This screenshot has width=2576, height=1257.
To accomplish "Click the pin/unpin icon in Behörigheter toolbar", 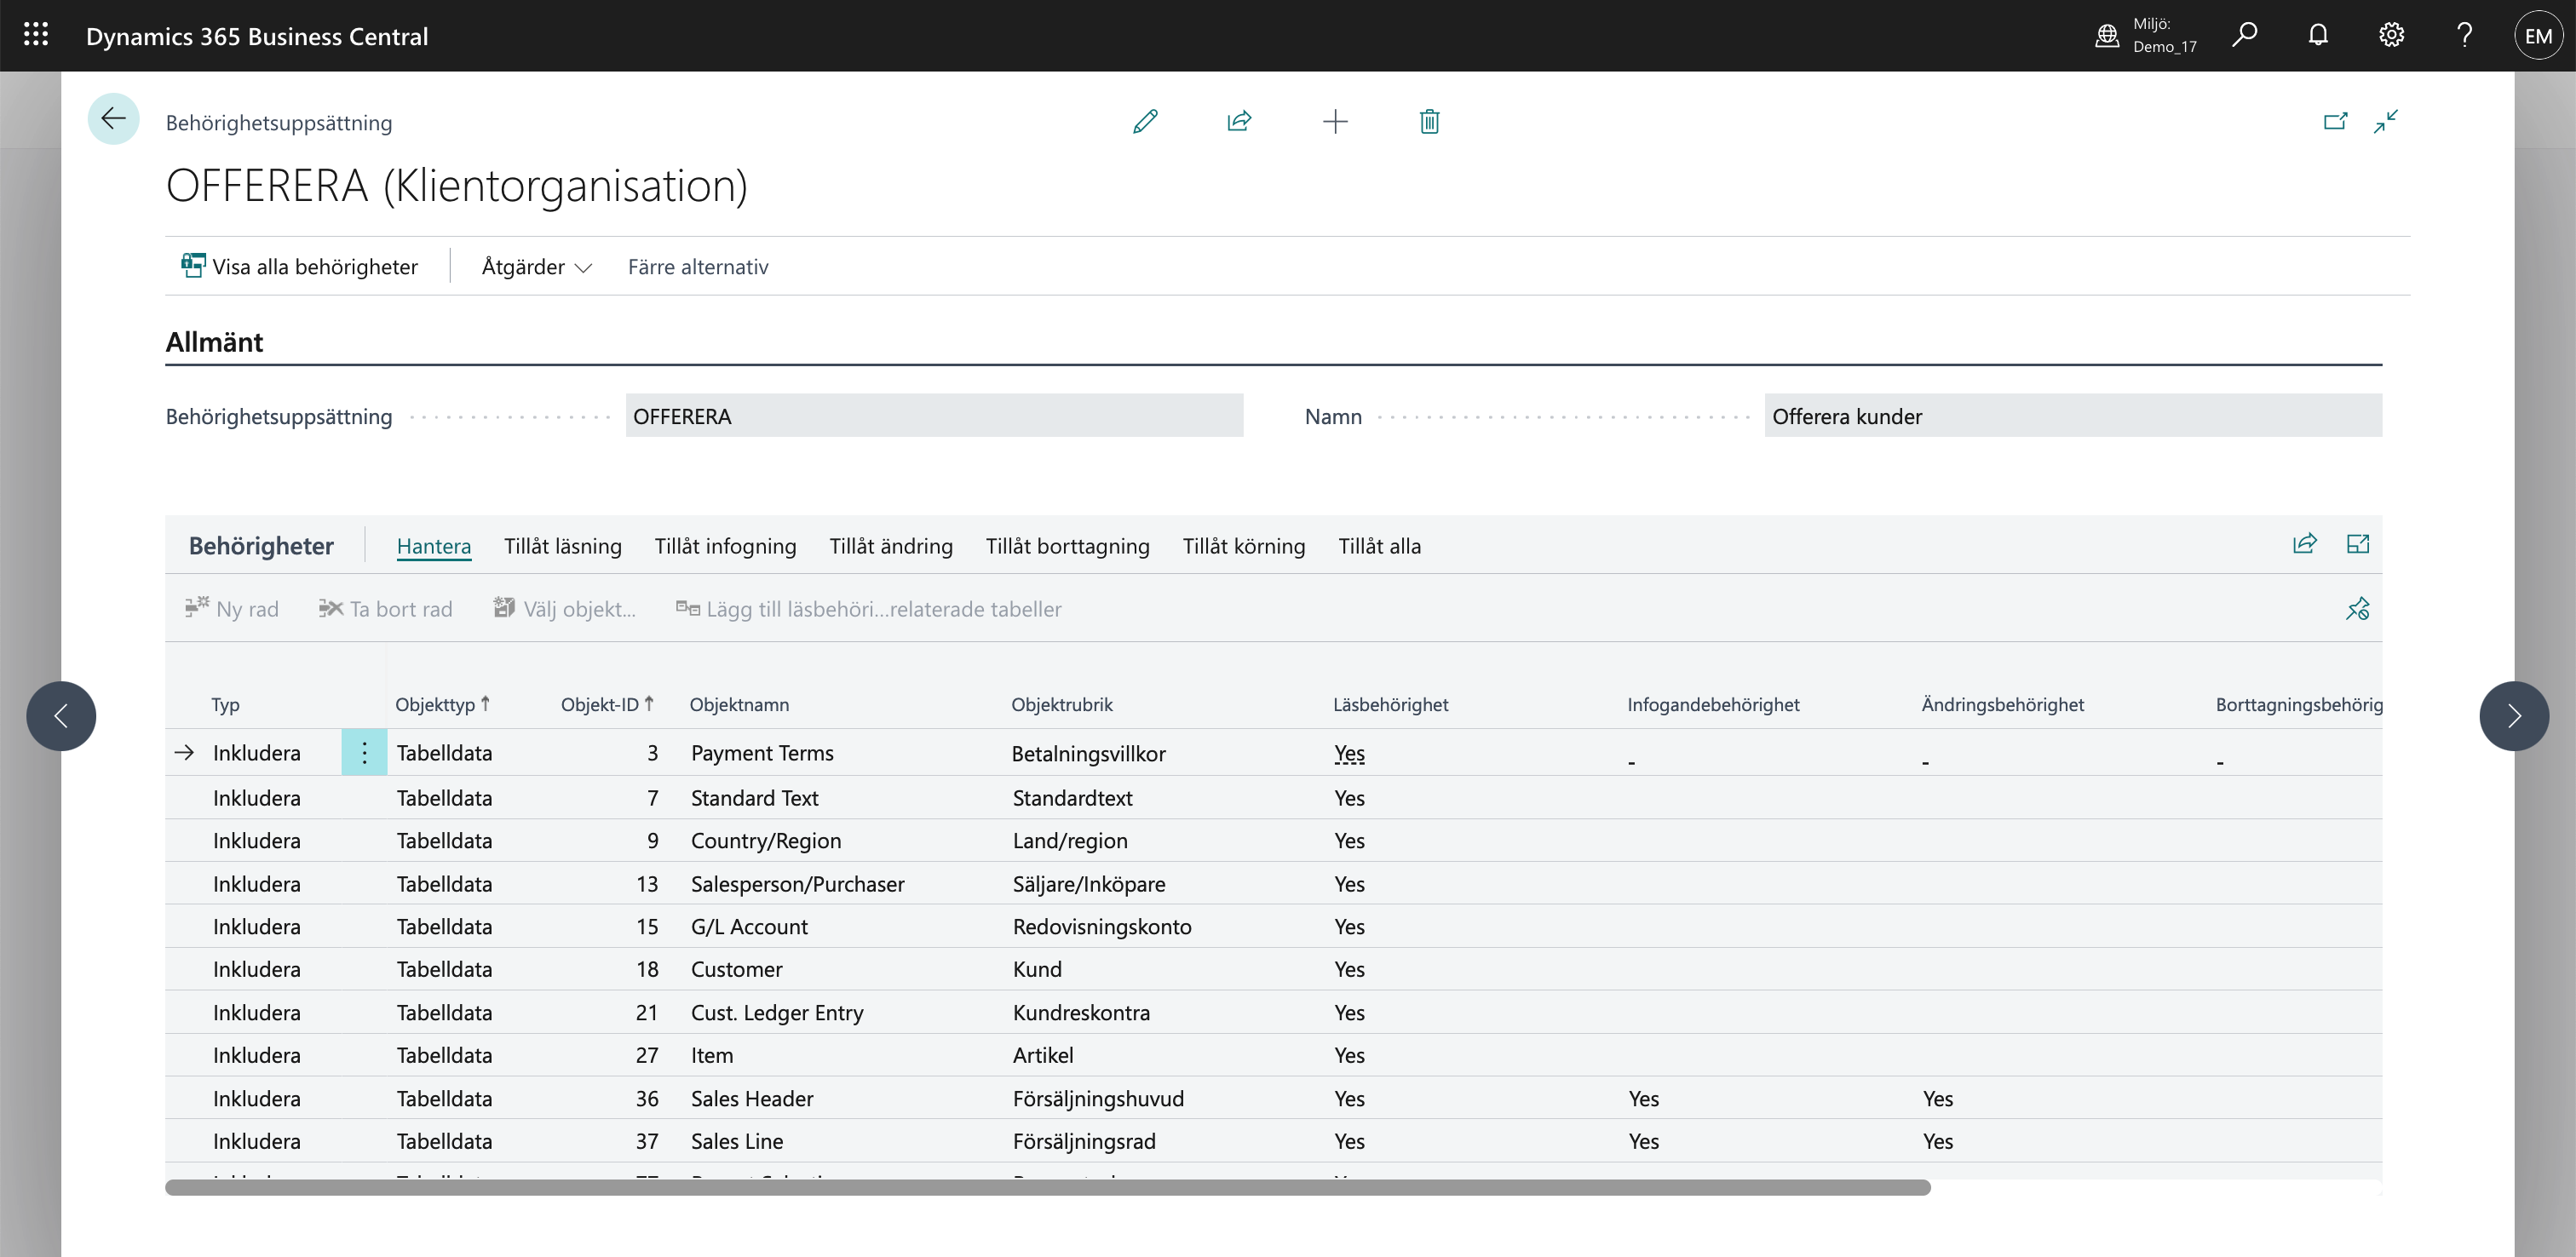I will pos(2358,608).
